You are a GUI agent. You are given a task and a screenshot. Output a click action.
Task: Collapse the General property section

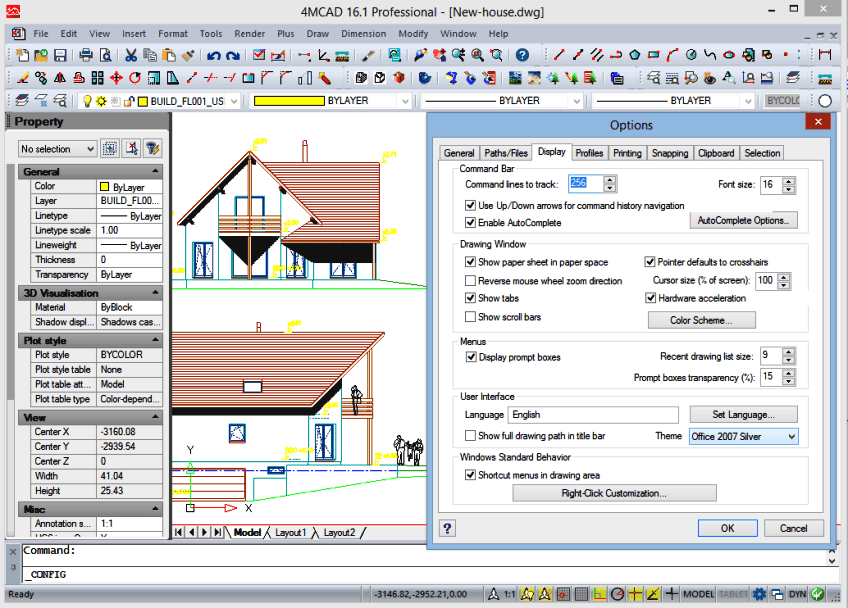click(x=156, y=171)
